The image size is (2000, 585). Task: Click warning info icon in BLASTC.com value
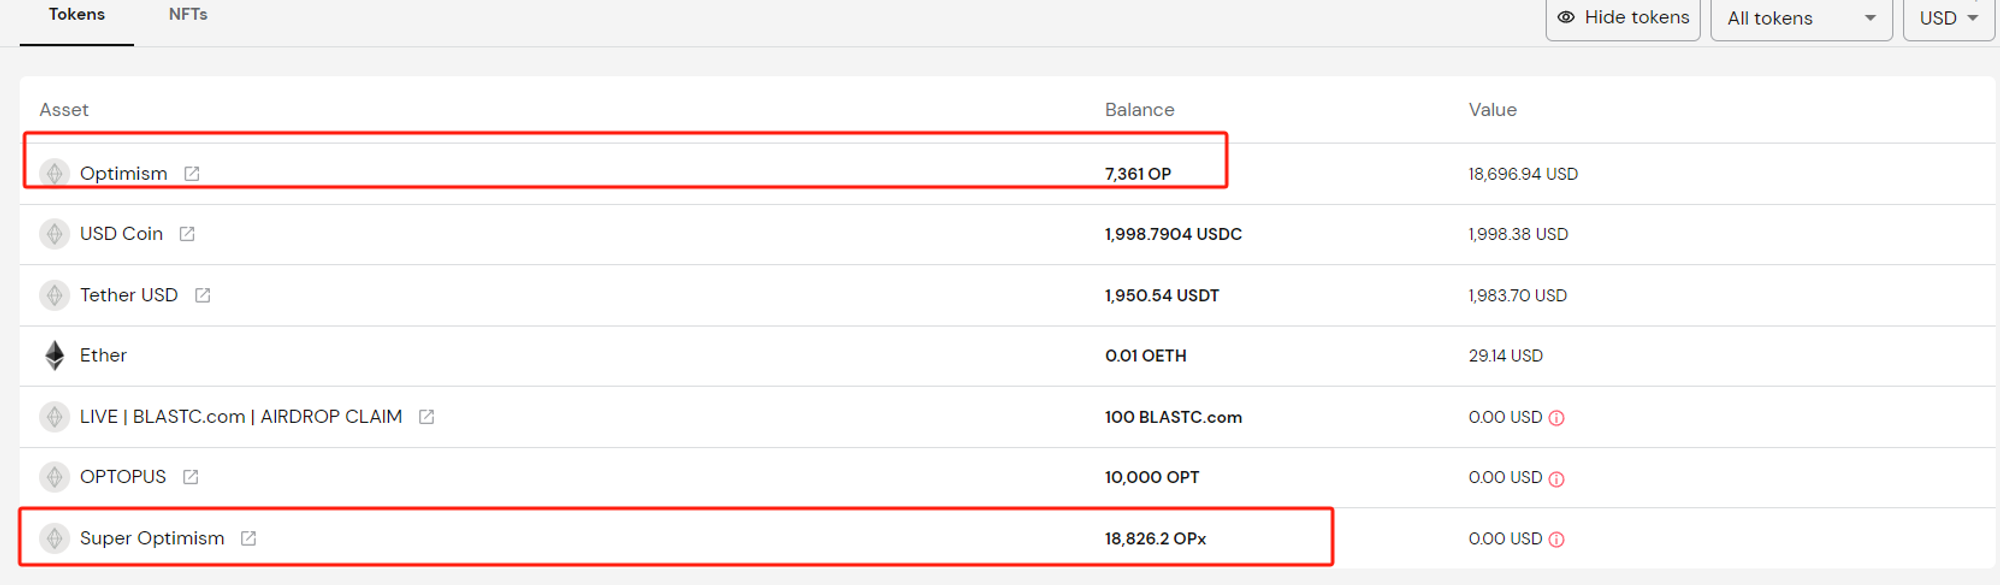tap(1556, 418)
